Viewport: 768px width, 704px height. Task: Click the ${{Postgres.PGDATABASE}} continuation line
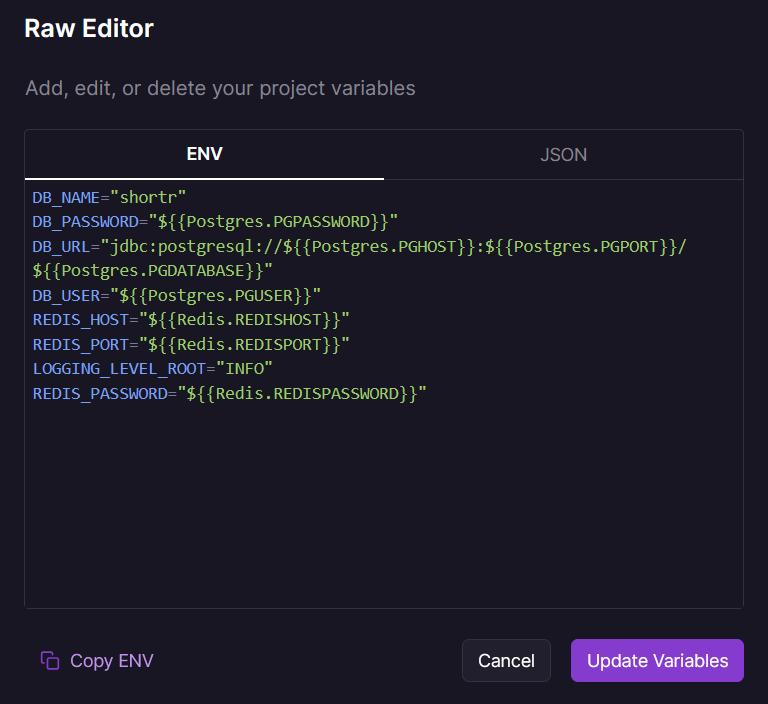tap(152, 271)
